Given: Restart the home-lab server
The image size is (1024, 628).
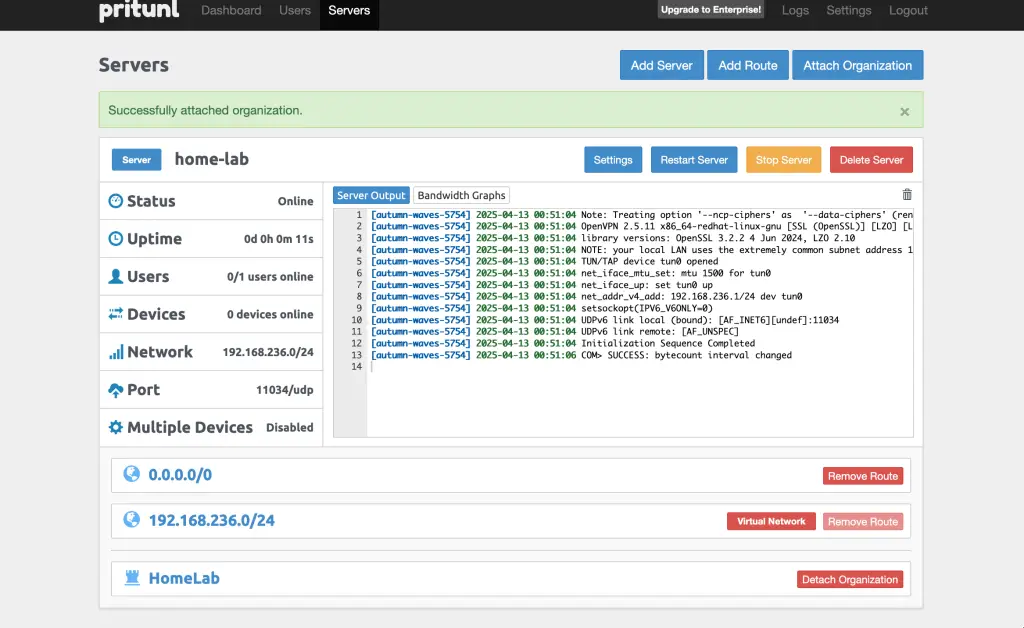Looking at the screenshot, I should (694, 159).
